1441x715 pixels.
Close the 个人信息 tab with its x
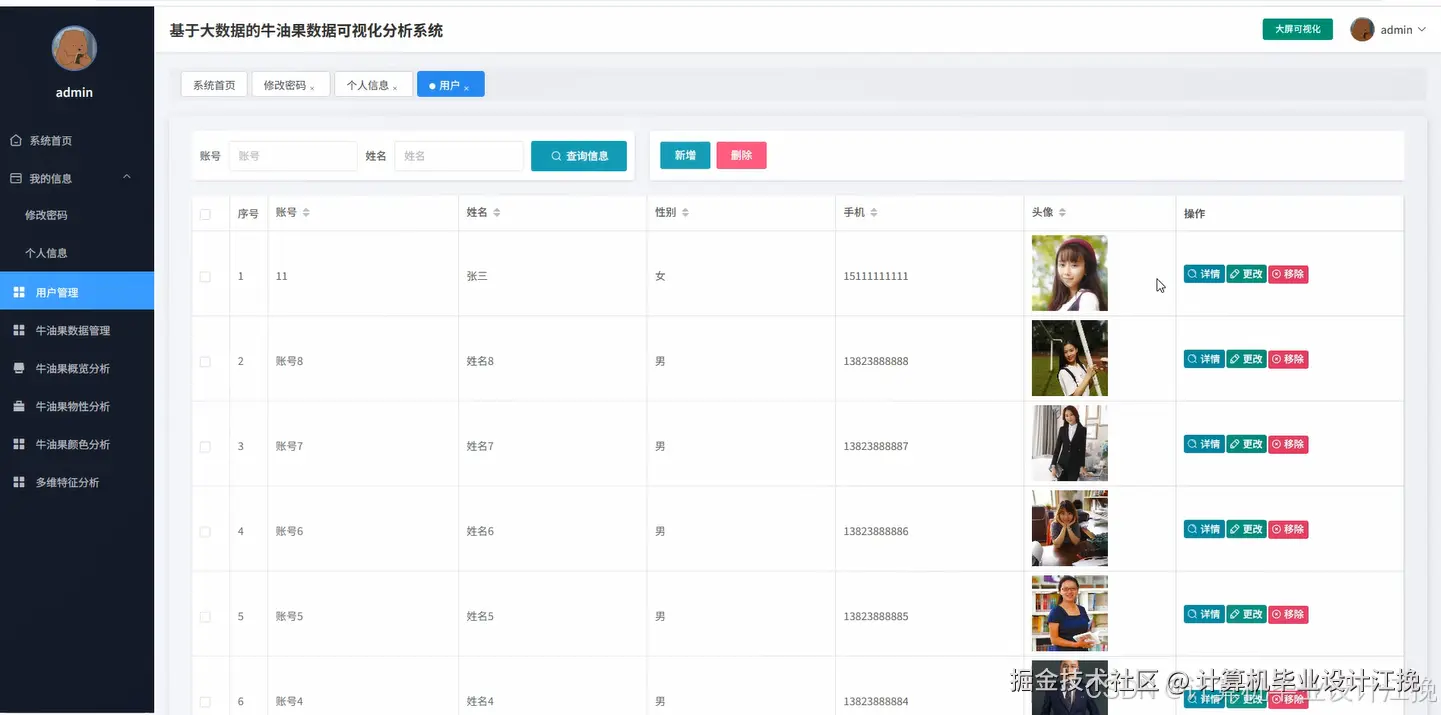(395, 88)
